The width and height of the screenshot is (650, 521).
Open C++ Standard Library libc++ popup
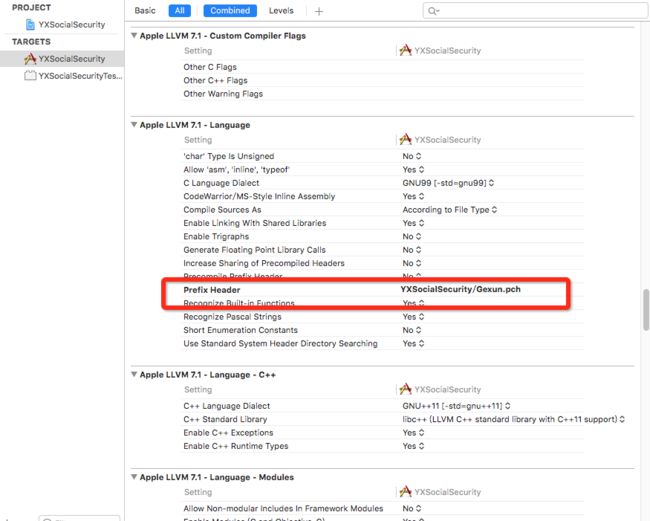514,419
